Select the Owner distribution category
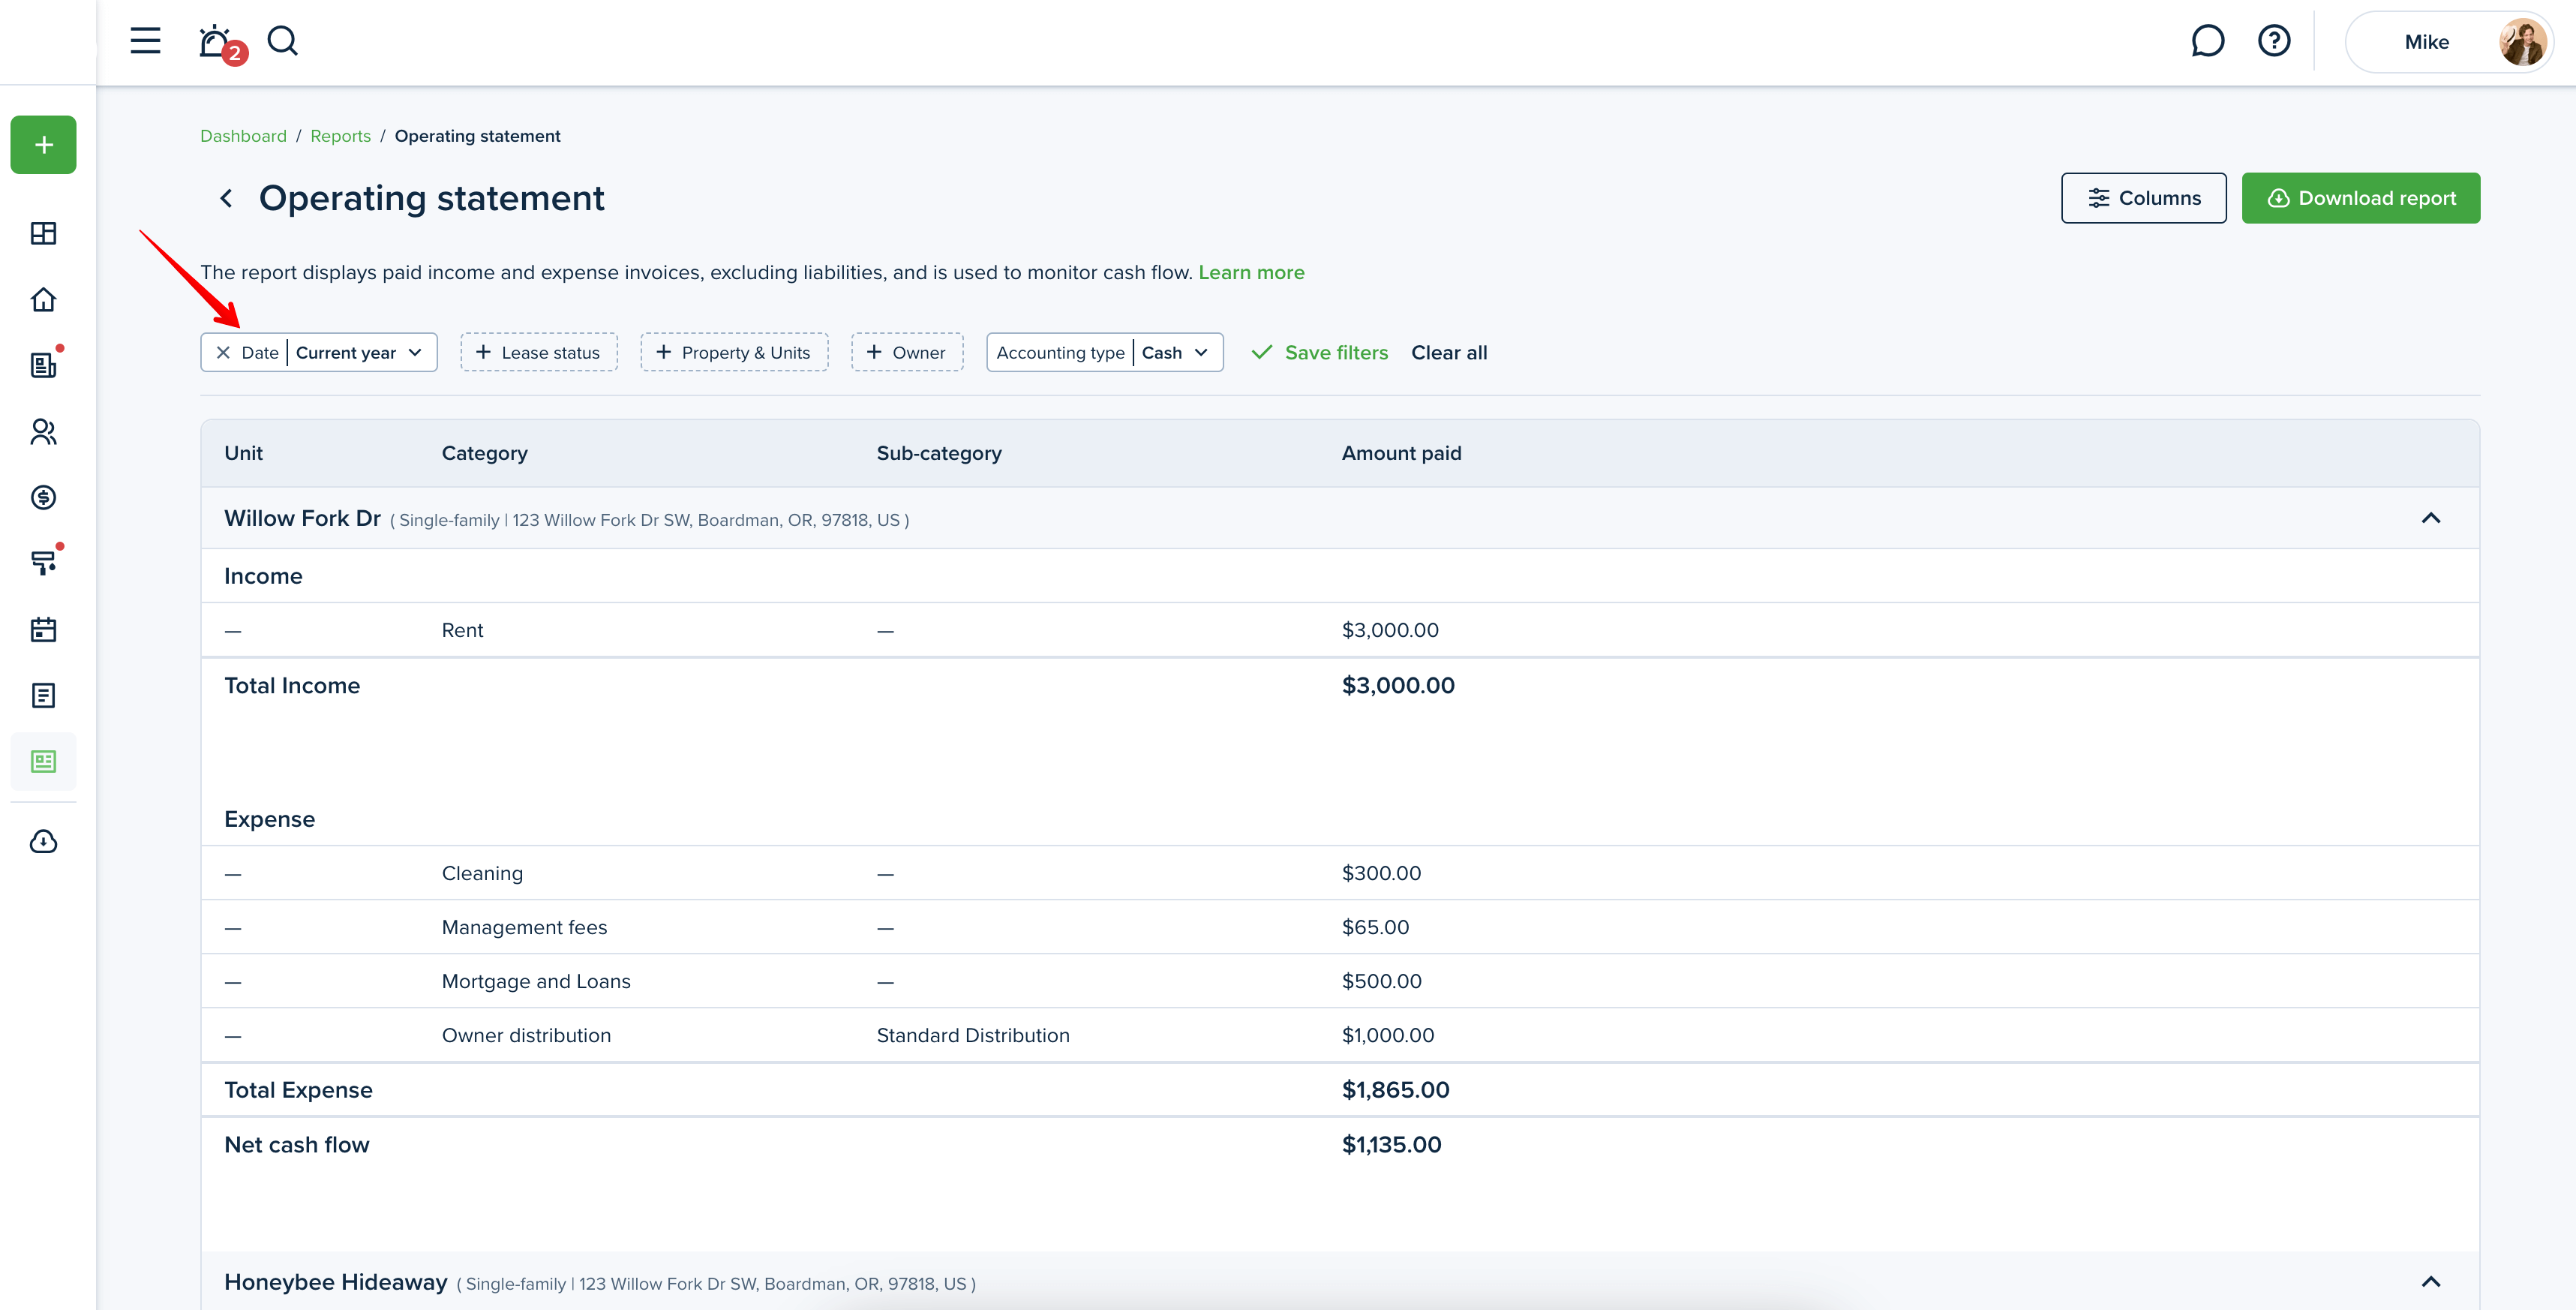 (526, 1035)
